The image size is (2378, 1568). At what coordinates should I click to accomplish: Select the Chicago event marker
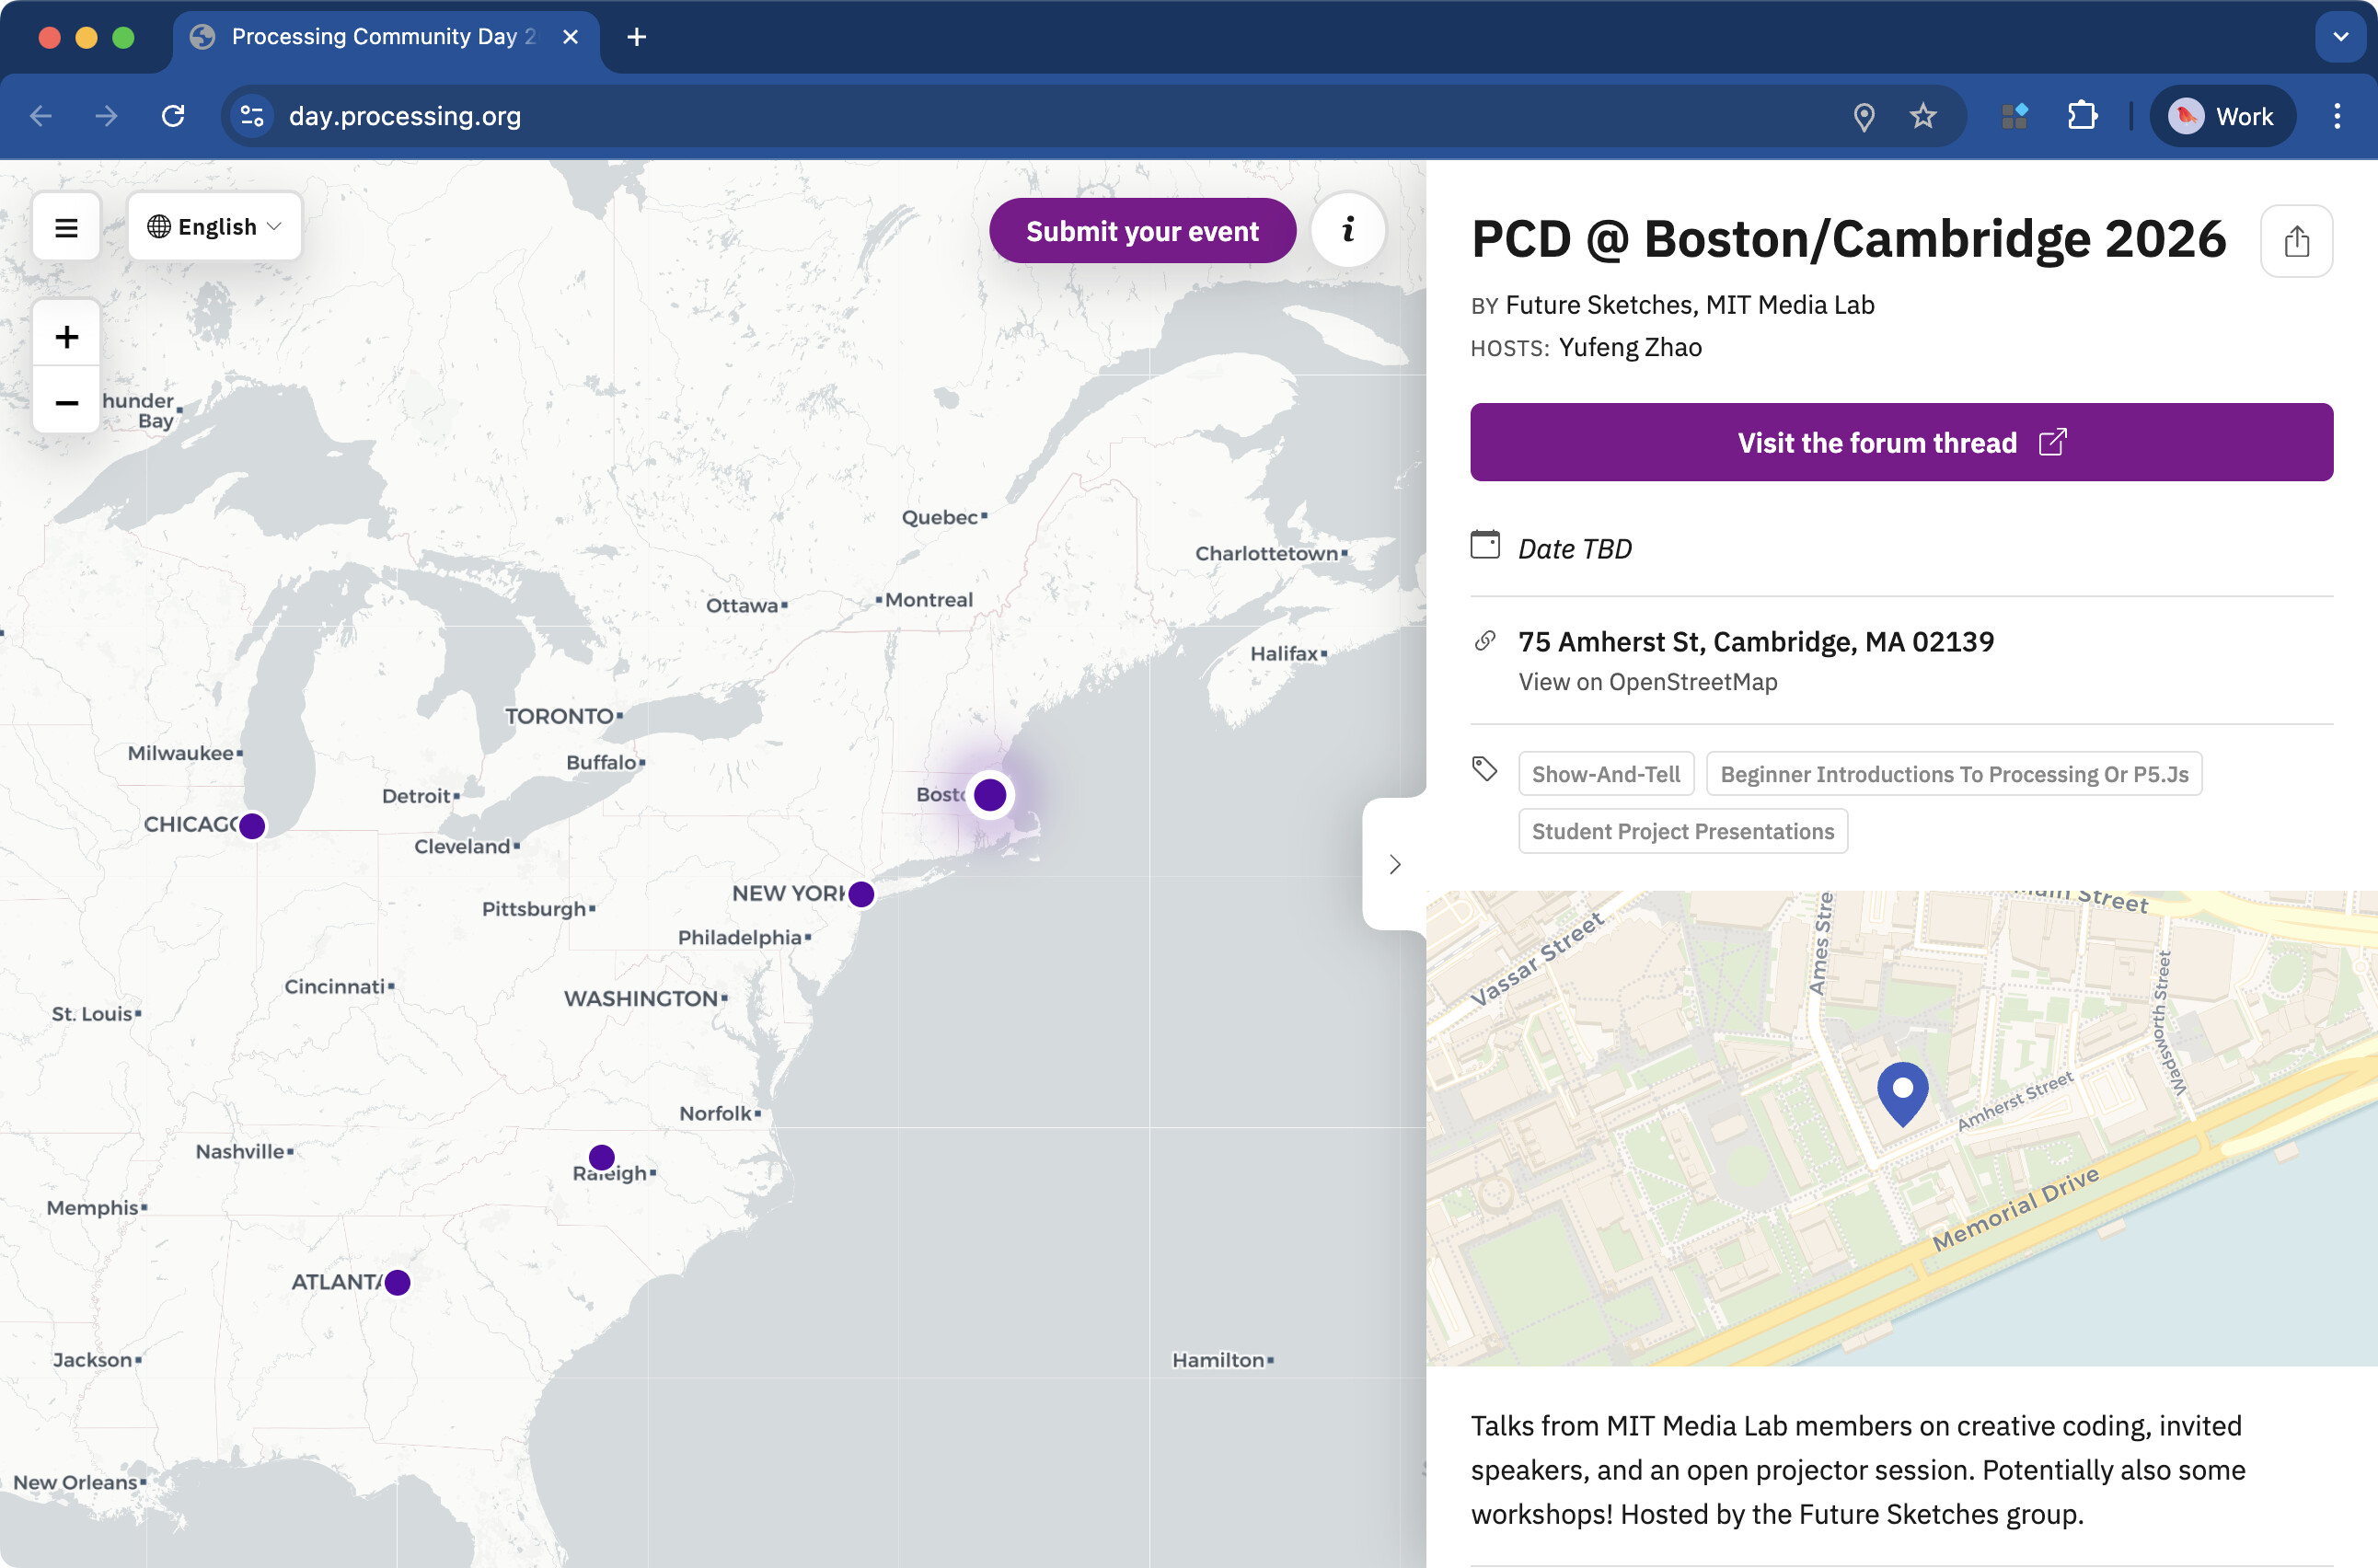pyautogui.click(x=252, y=826)
